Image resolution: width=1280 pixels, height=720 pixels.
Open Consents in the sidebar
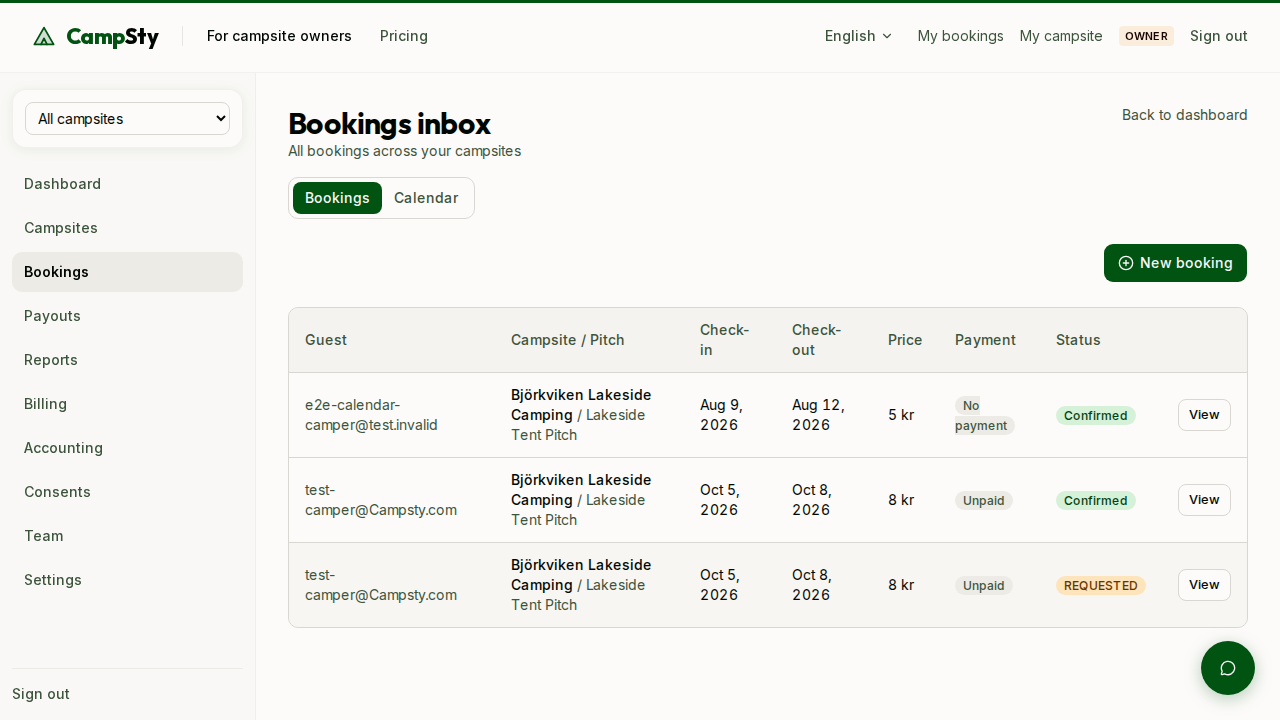click(127, 492)
